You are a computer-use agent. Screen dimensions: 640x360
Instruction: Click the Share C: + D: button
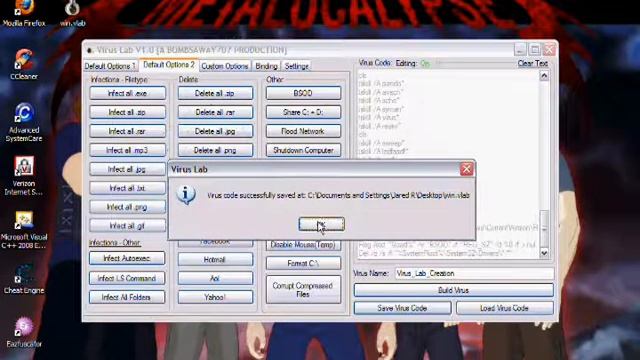303,112
